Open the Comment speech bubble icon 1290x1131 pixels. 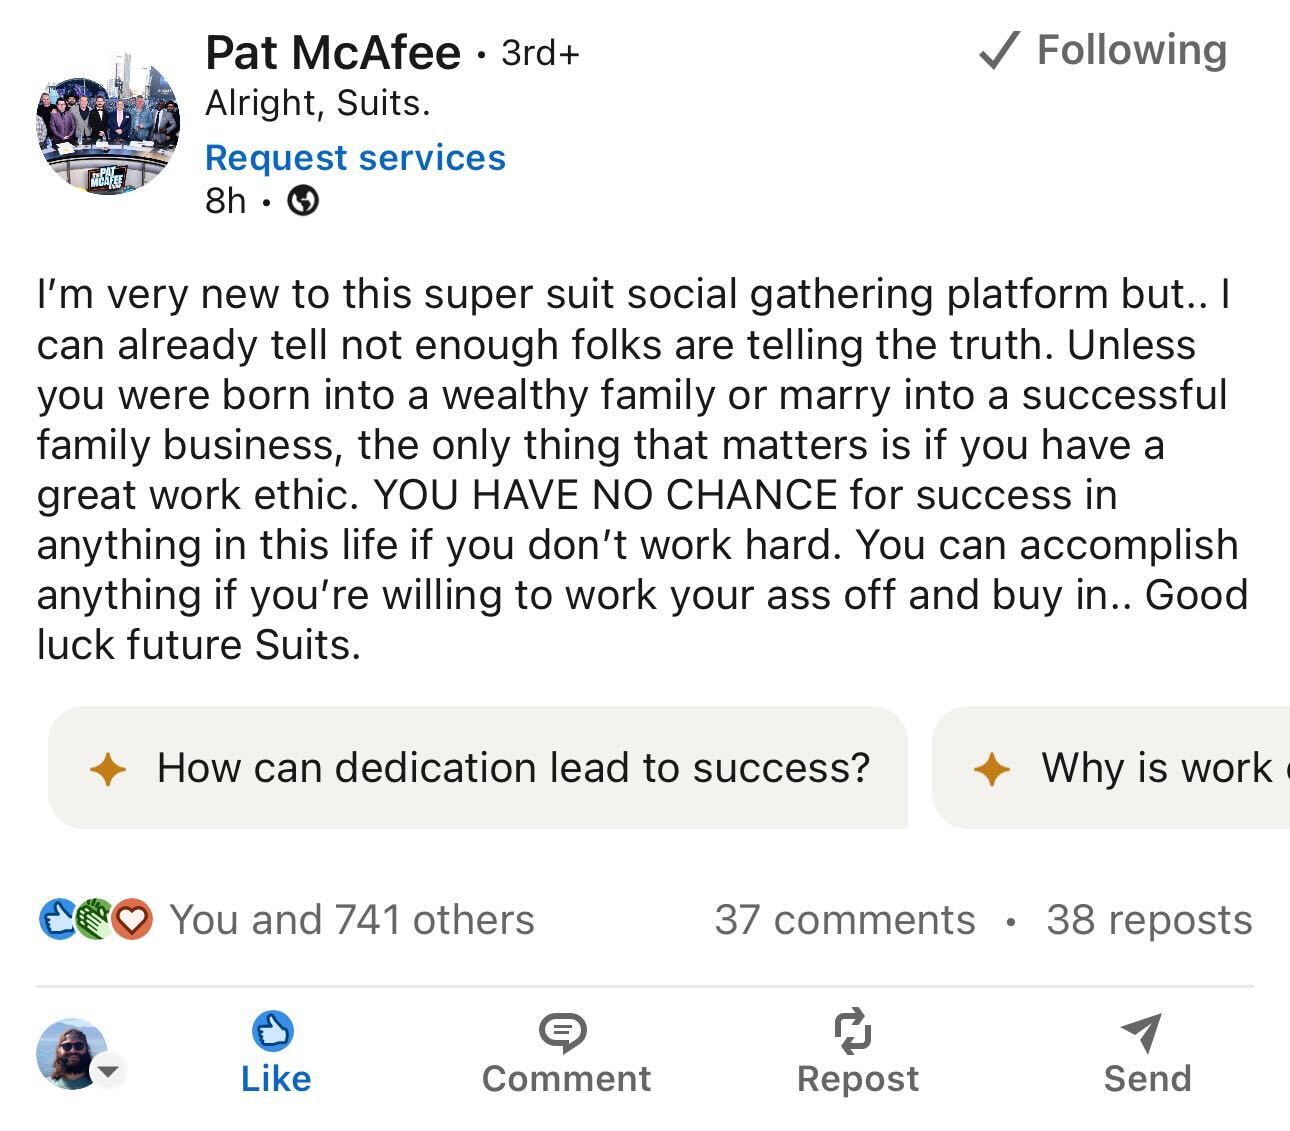(x=566, y=1033)
